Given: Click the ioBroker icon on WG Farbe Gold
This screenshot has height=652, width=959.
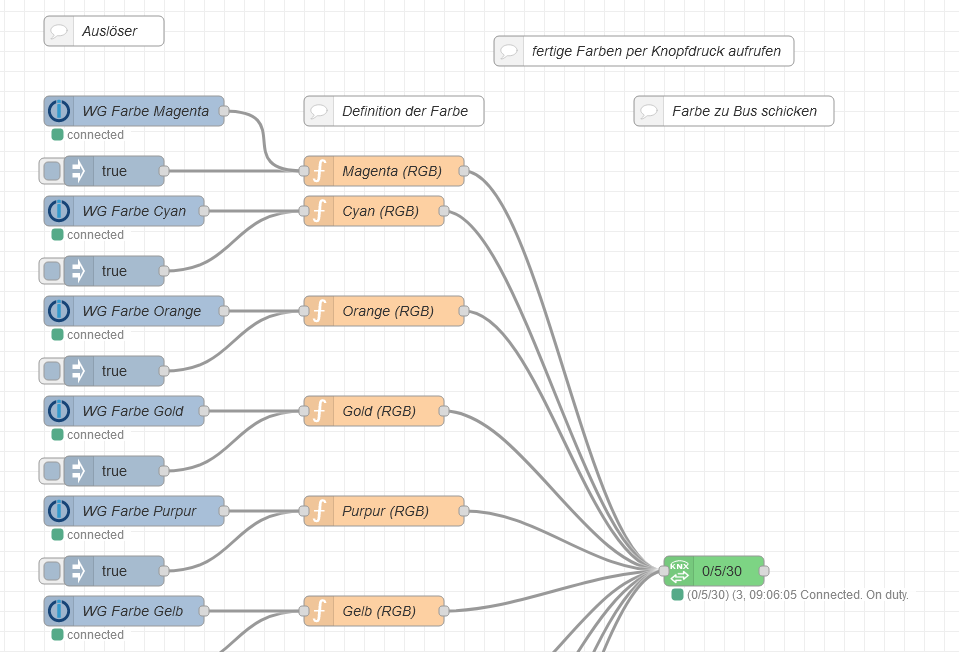Looking at the screenshot, I should pos(59,411).
